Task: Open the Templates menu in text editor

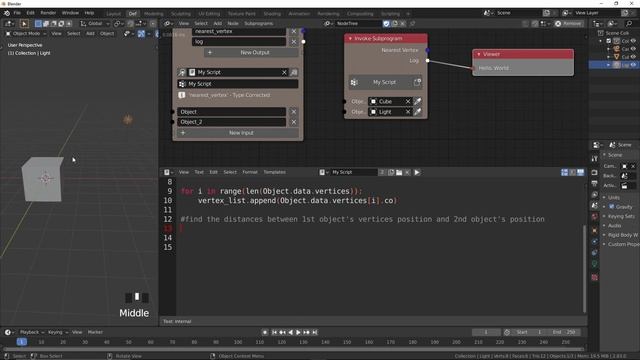Action: 274,172
